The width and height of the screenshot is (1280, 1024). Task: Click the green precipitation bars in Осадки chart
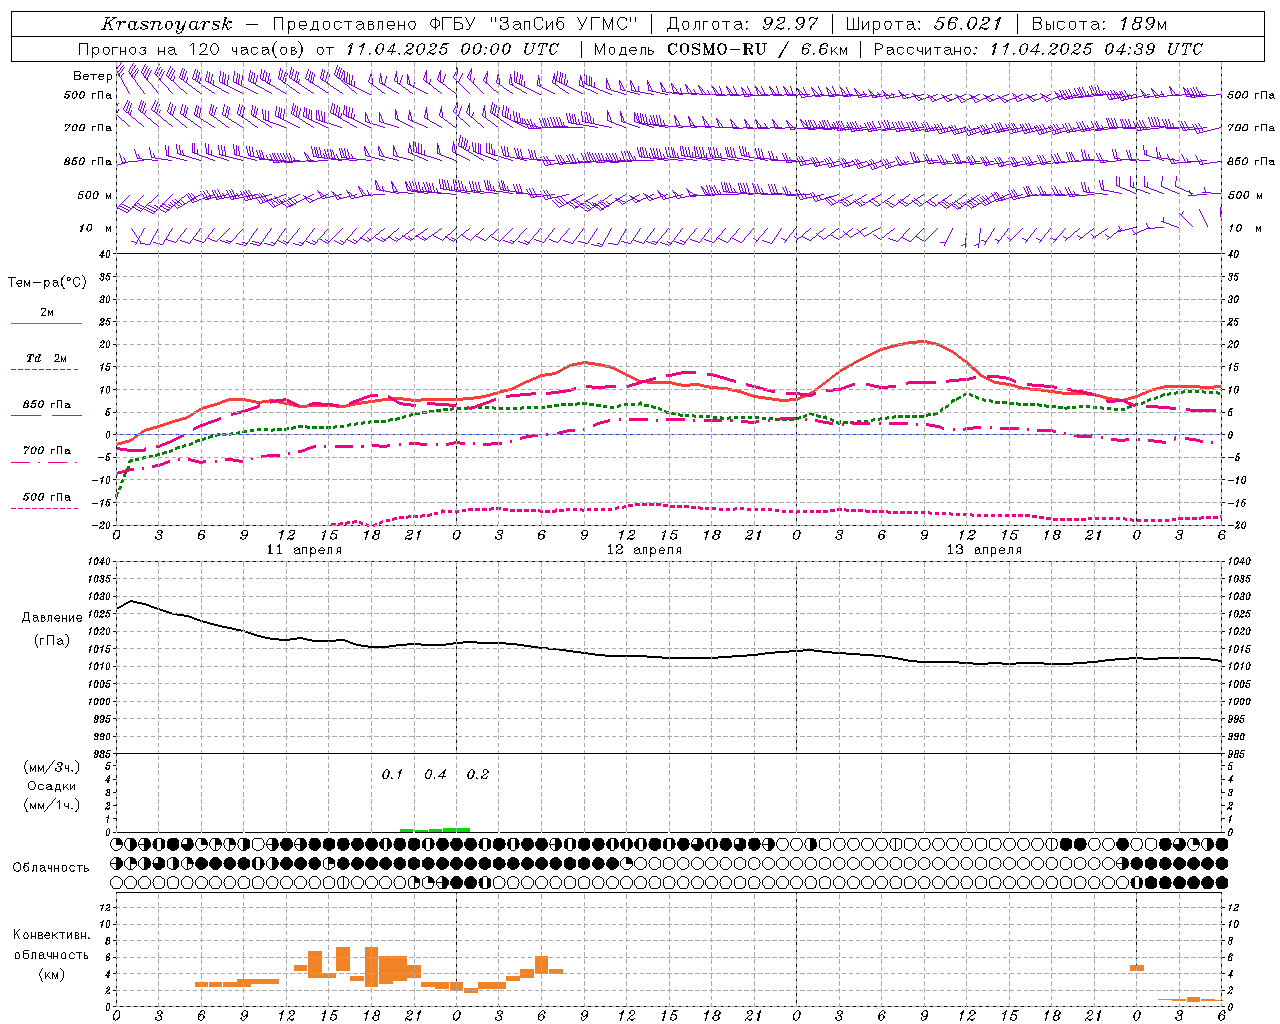pyautogui.click(x=435, y=829)
